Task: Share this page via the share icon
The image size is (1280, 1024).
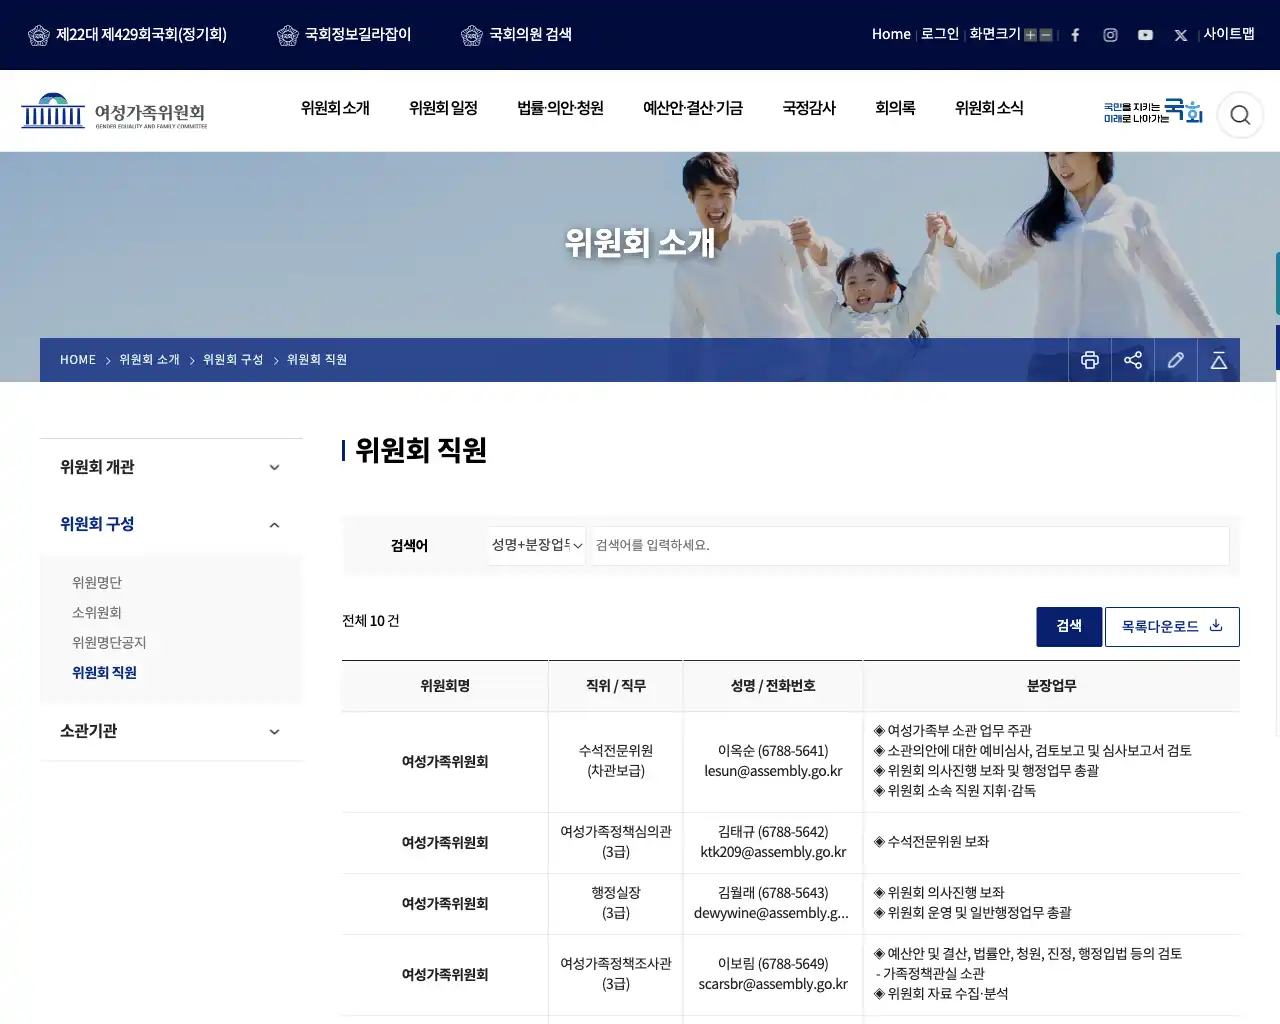Action: 1133,360
